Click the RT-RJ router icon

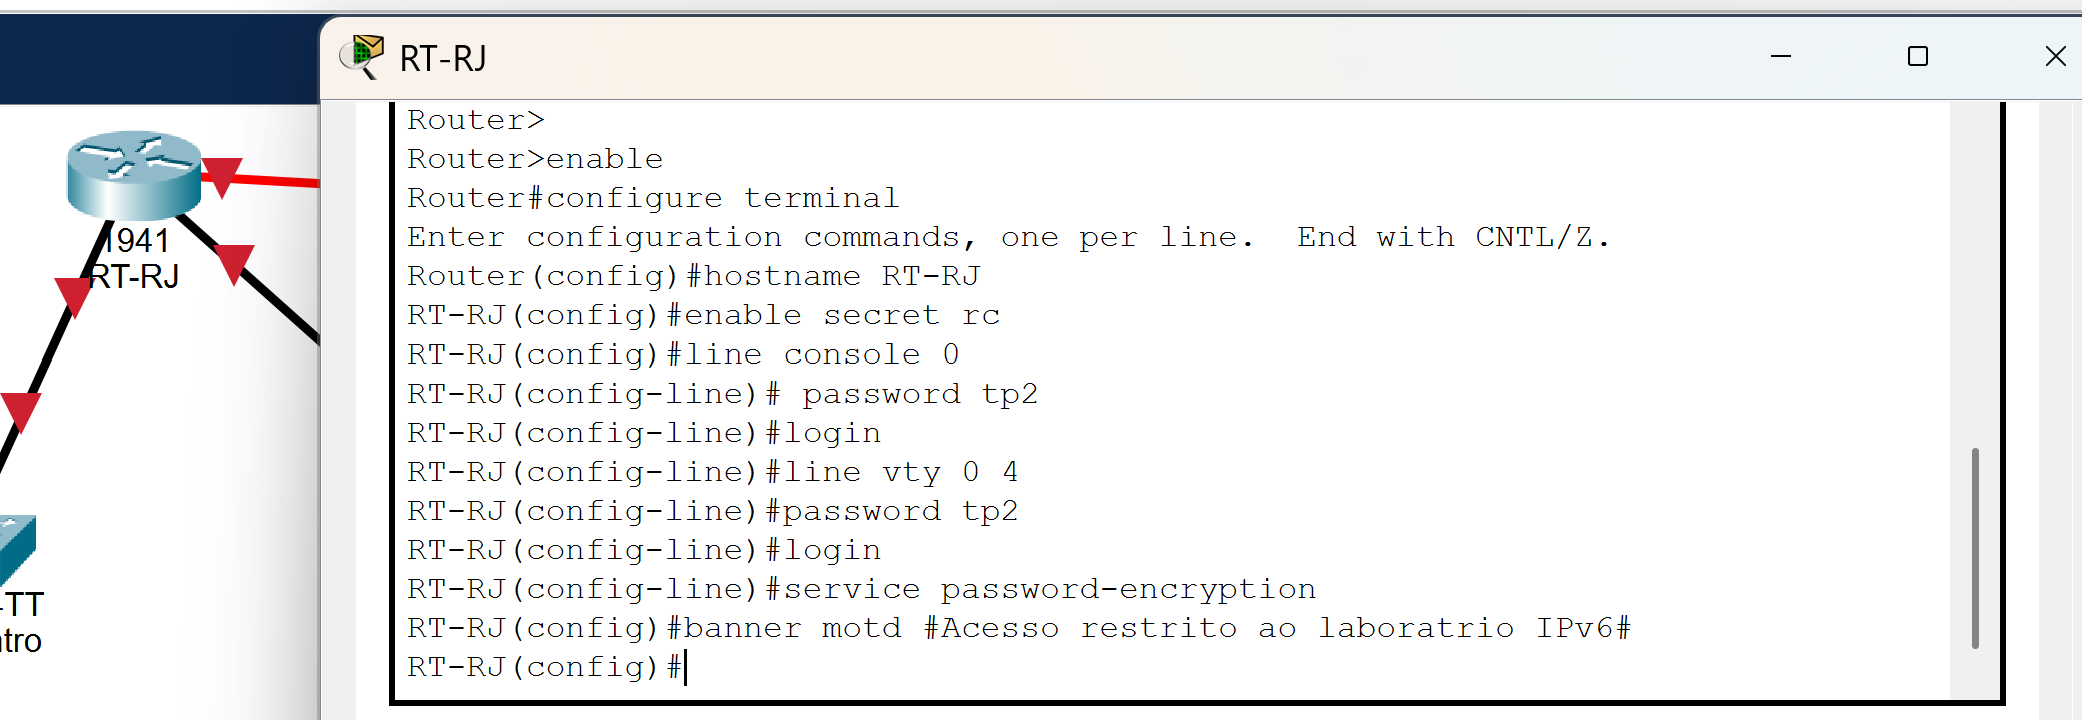click(134, 174)
